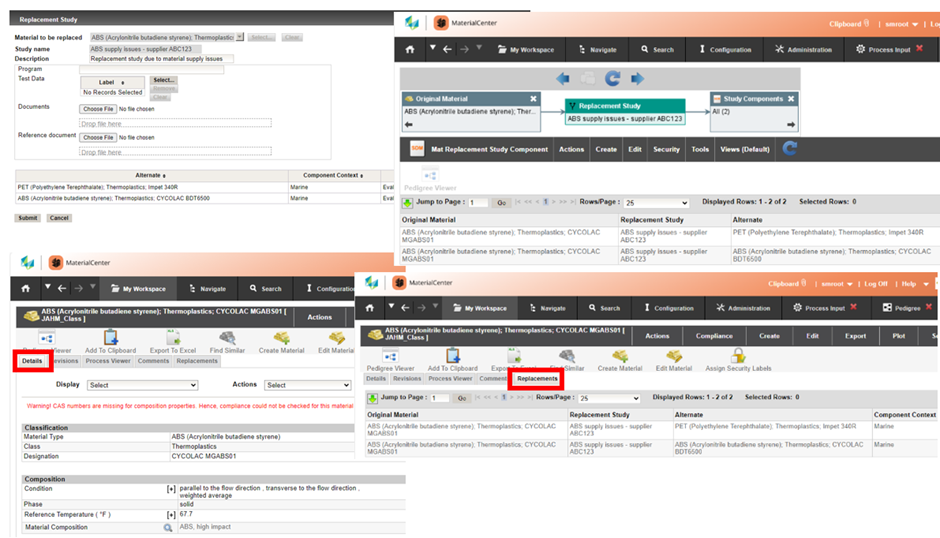Open Pedigree Viewer in Replacements window
Viewport: 940px width, 538px height.
tap(390, 360)
